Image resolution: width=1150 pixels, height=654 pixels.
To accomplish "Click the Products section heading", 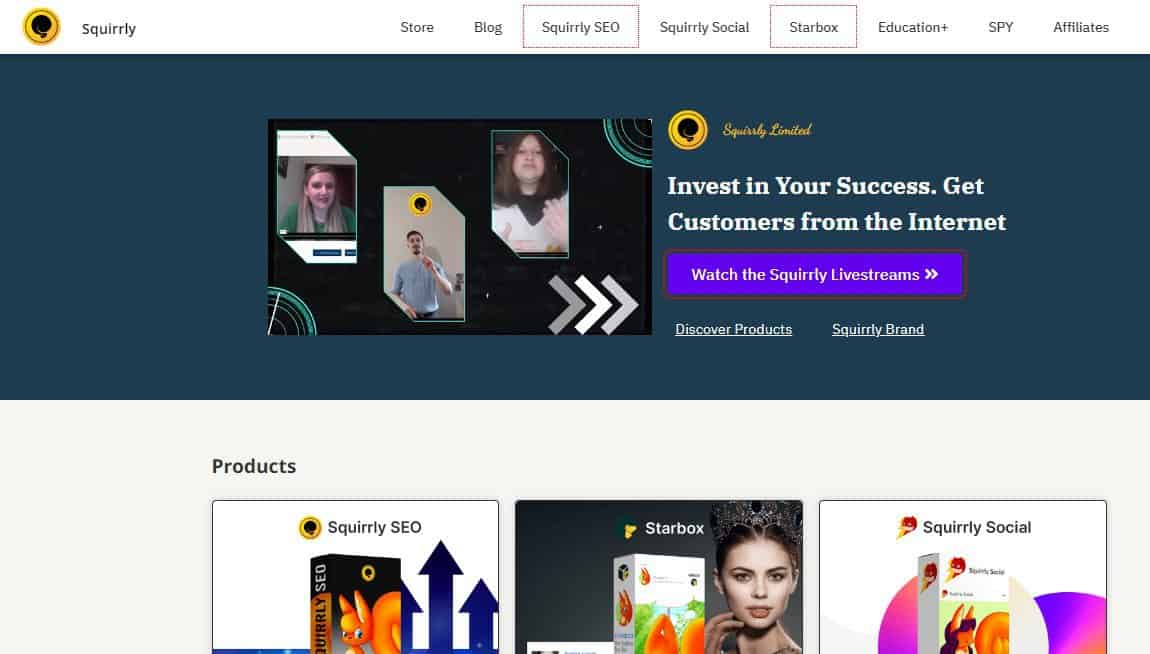I will pos(254,466).
